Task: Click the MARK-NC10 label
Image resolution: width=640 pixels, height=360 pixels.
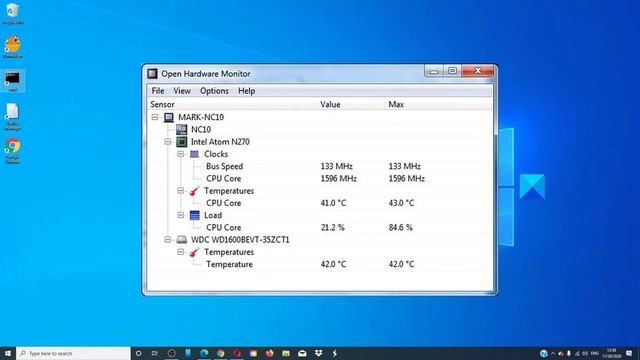Action: [201, 117]
